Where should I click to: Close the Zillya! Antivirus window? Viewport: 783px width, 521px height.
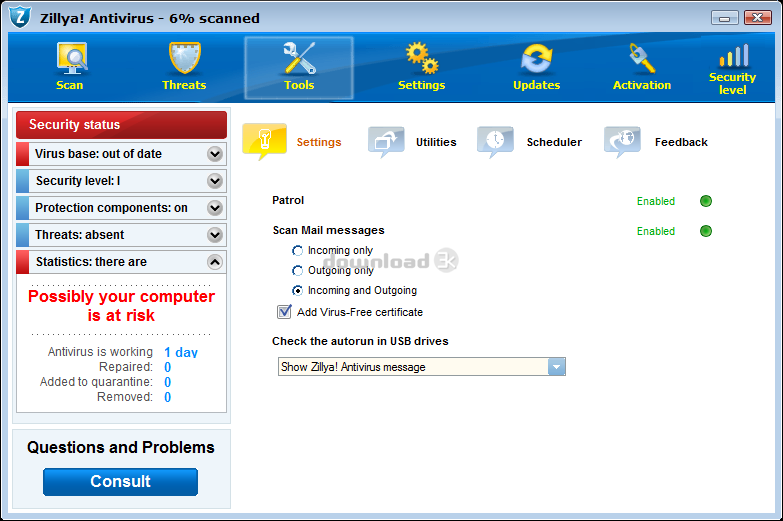(x=758, y=18)
